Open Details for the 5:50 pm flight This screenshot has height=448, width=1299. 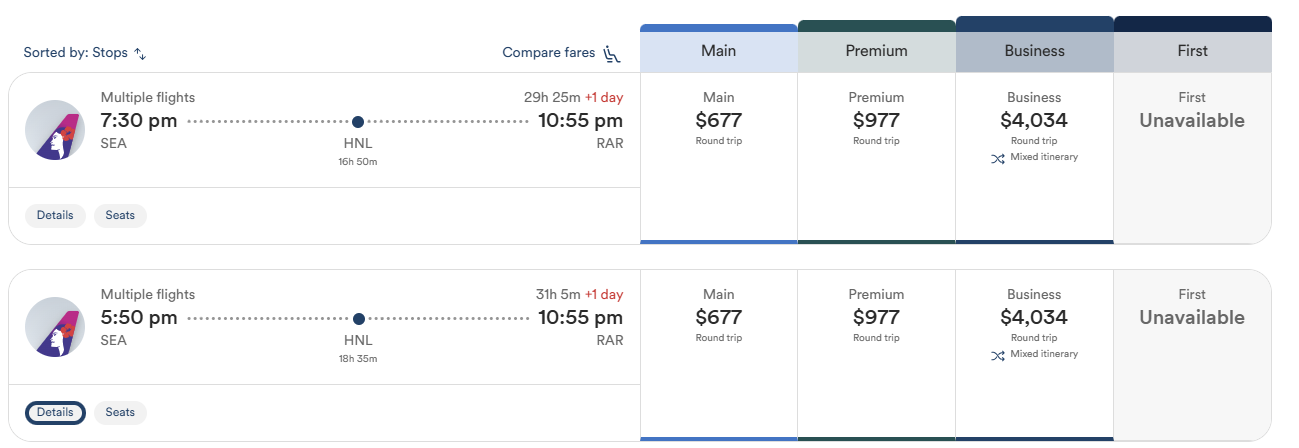point(55,412)
